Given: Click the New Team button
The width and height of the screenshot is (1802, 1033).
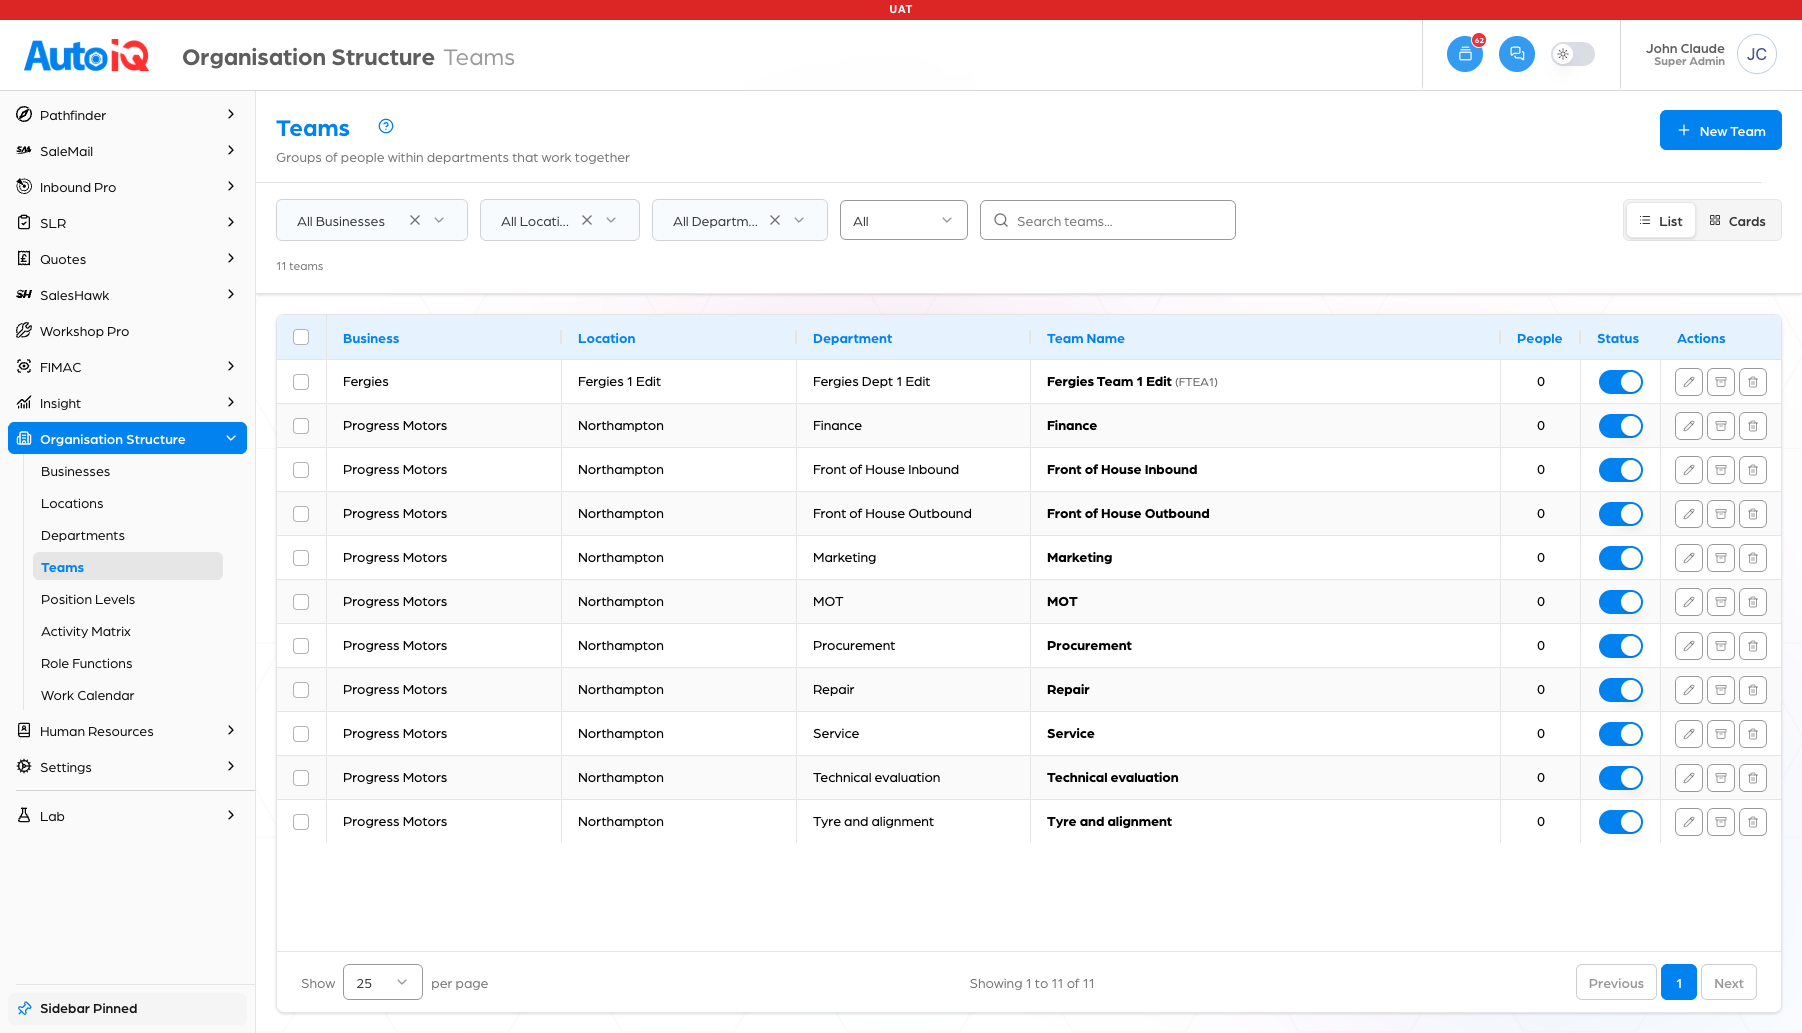Looking at the screenshot, I should 1721,130.
